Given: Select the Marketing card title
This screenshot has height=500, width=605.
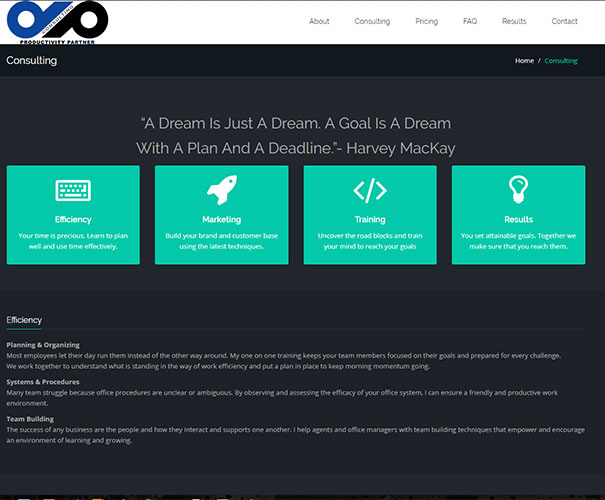Looking at the screenshot, I should (x=221, y=219).
